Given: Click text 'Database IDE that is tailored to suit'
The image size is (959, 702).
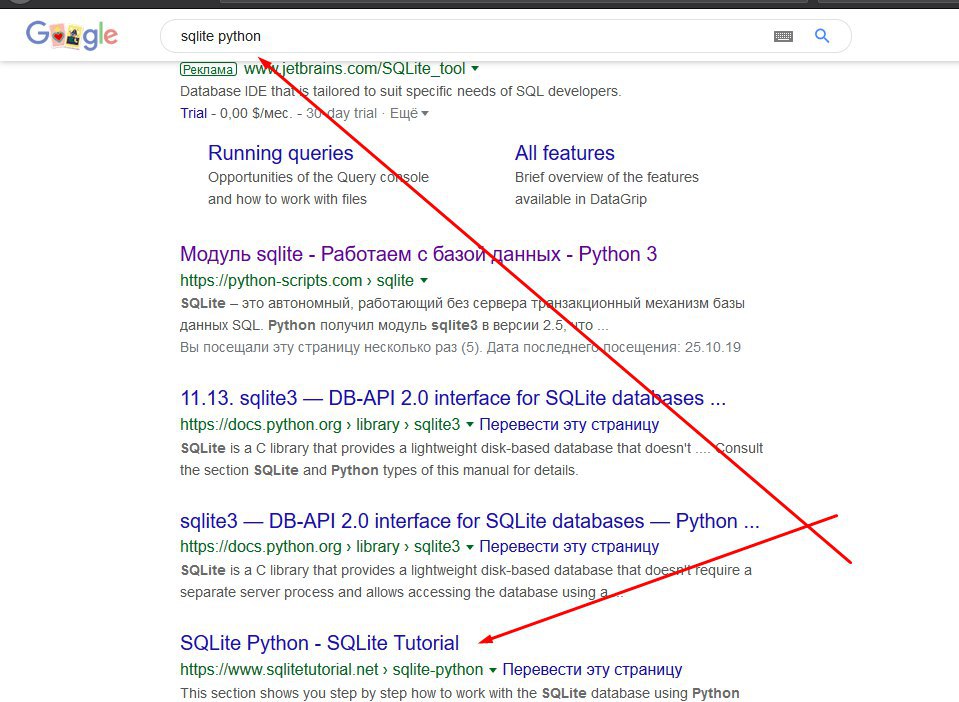Looking at the screenshot, I should click(x=292, y=91).
